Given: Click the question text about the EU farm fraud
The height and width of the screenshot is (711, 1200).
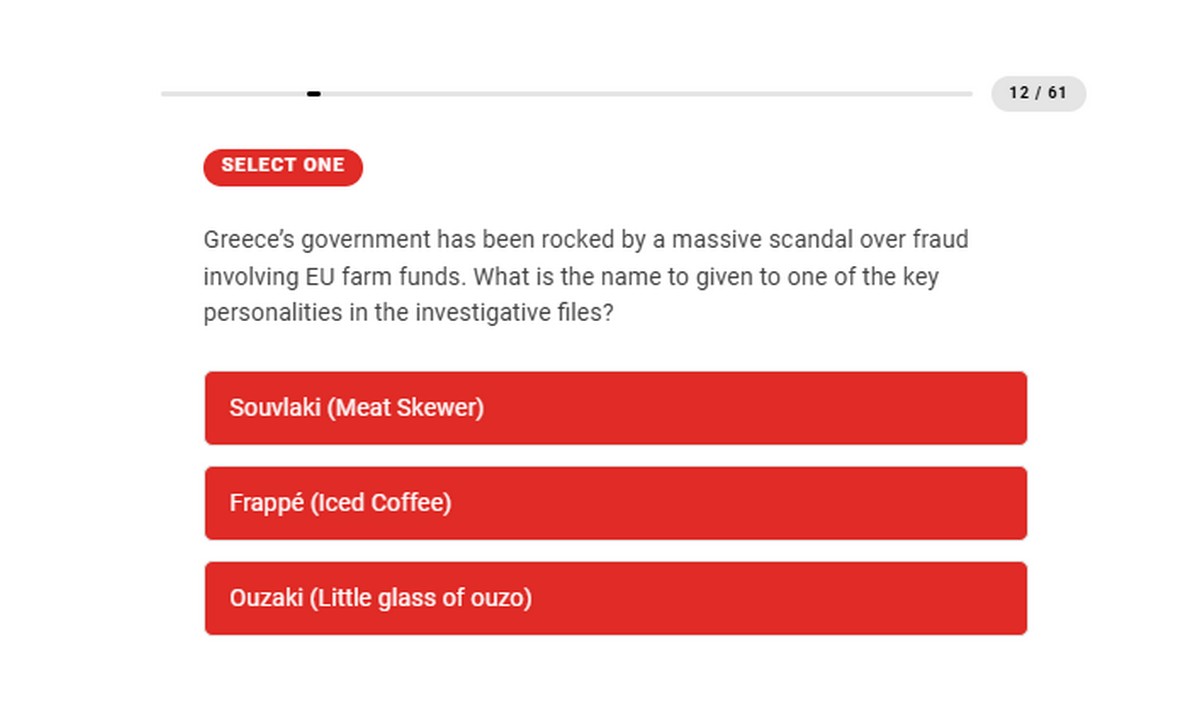Looking at the screenshot, I should pyautogui.click(x=586, y=275).
